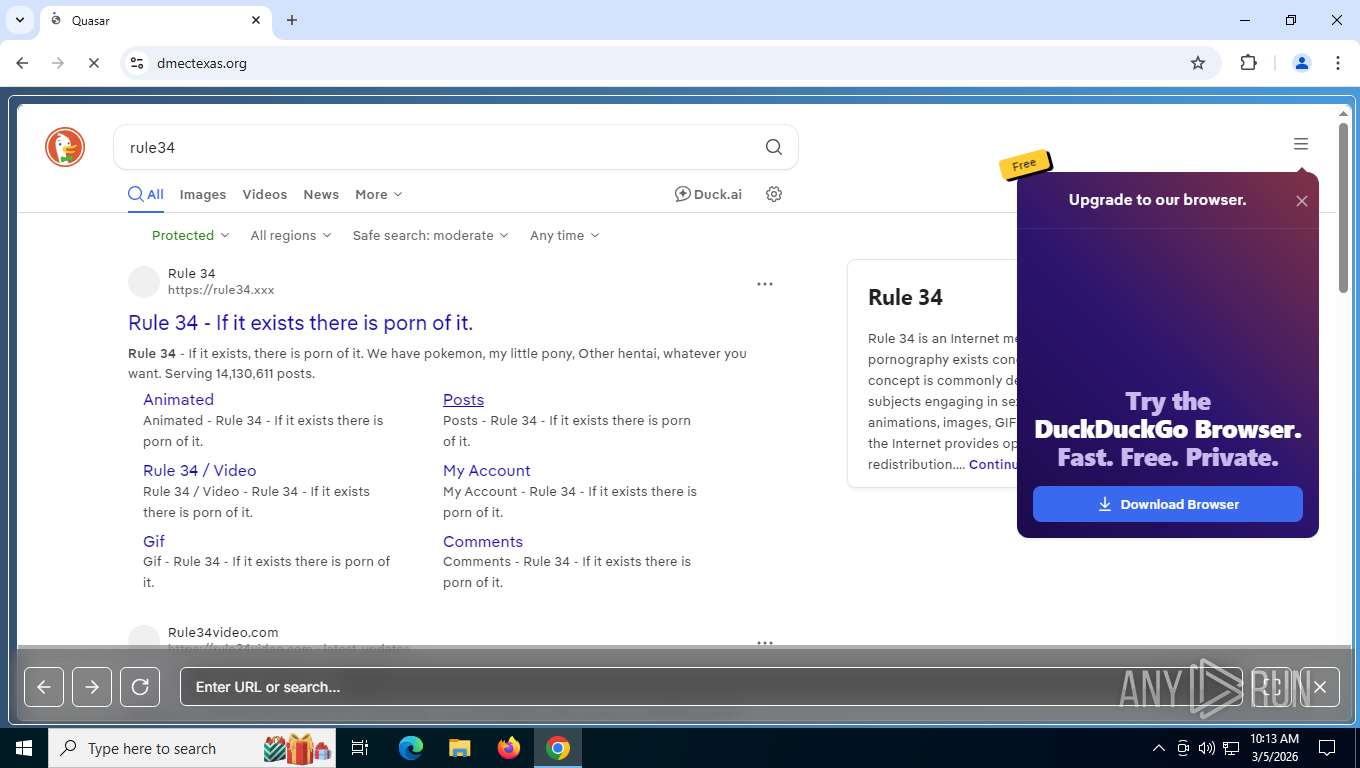Image resolution: width=1360 pixels, height=768 pixels.
Task: Open Safe search: moderate dropdown
Action: pyautogui.click(x=430, y=235)
